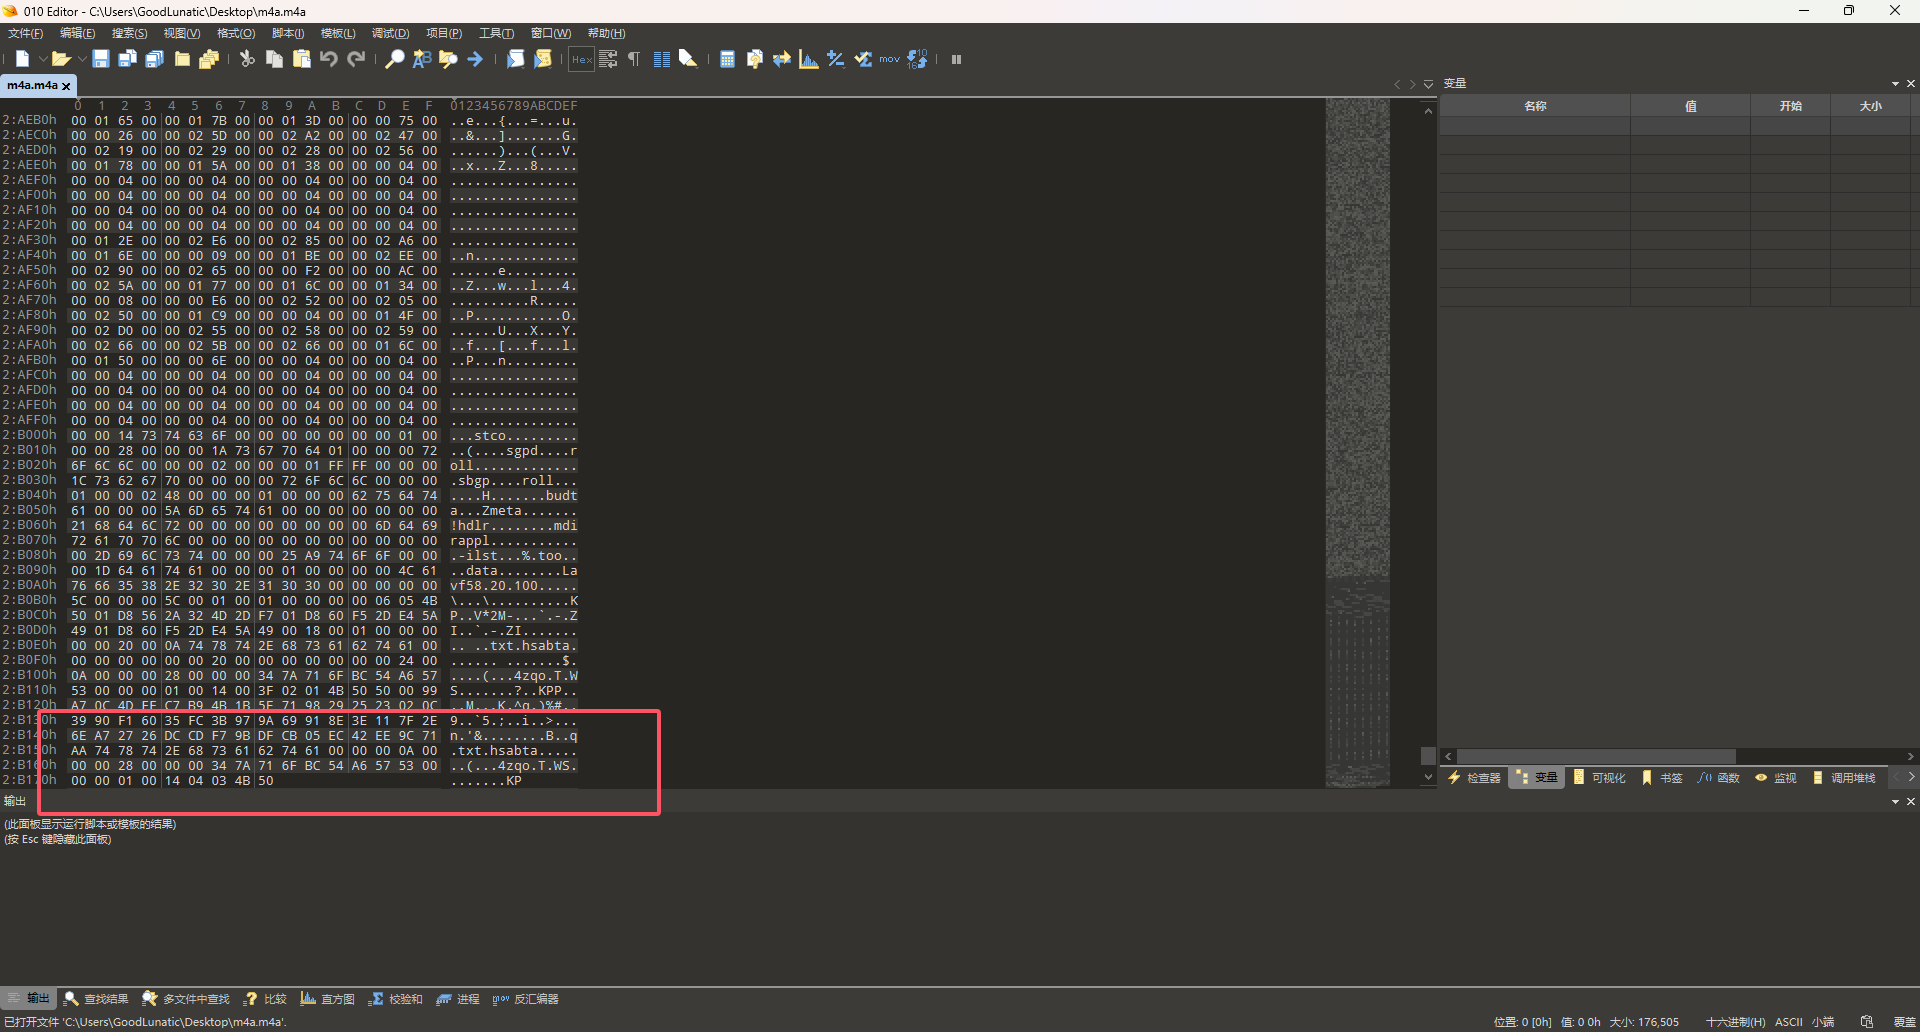Run template with the dotted scroll icon
This screenshot has width=1920, height=1032.
(x=543, y=59)
